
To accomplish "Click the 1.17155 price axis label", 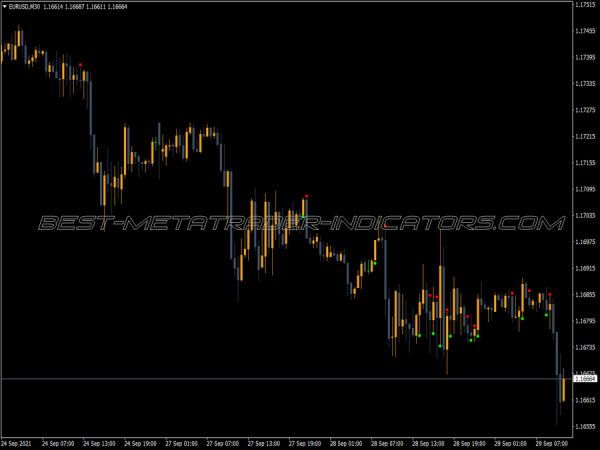I will point(585,163).
